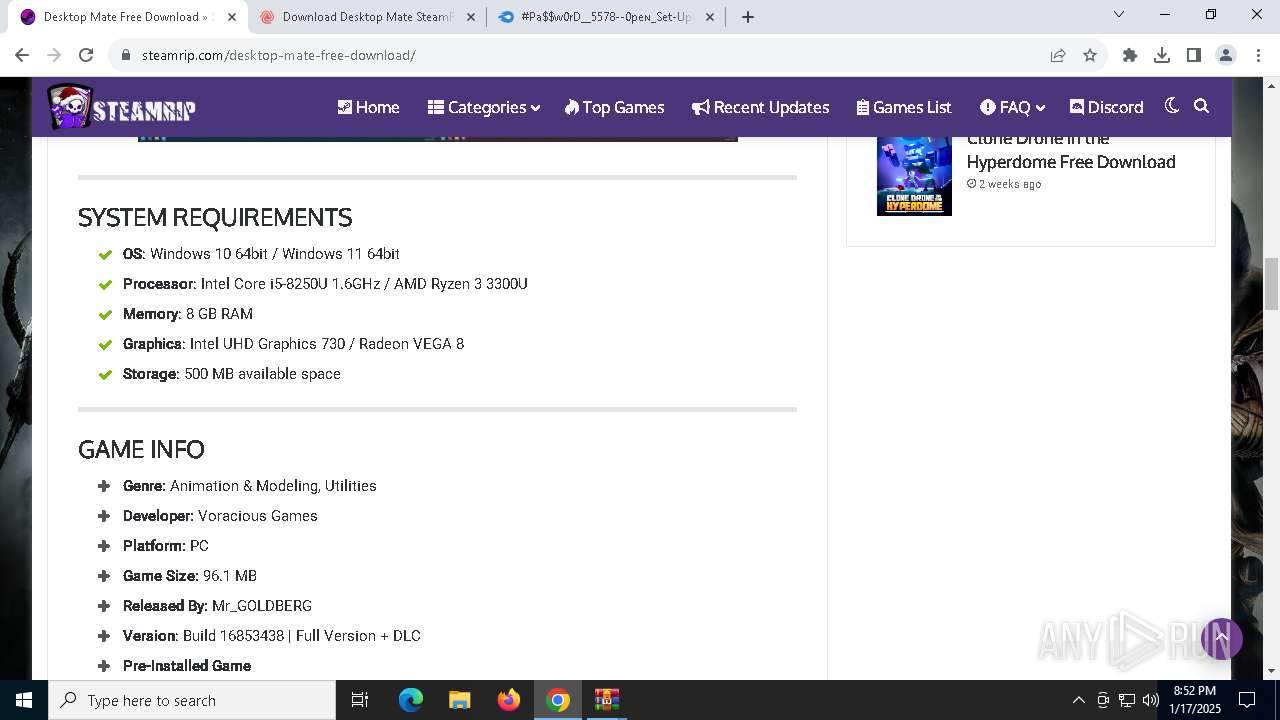Click the SteamRIP logo
This screenshot has width=1280, height=720.
[x=121, y=107]
